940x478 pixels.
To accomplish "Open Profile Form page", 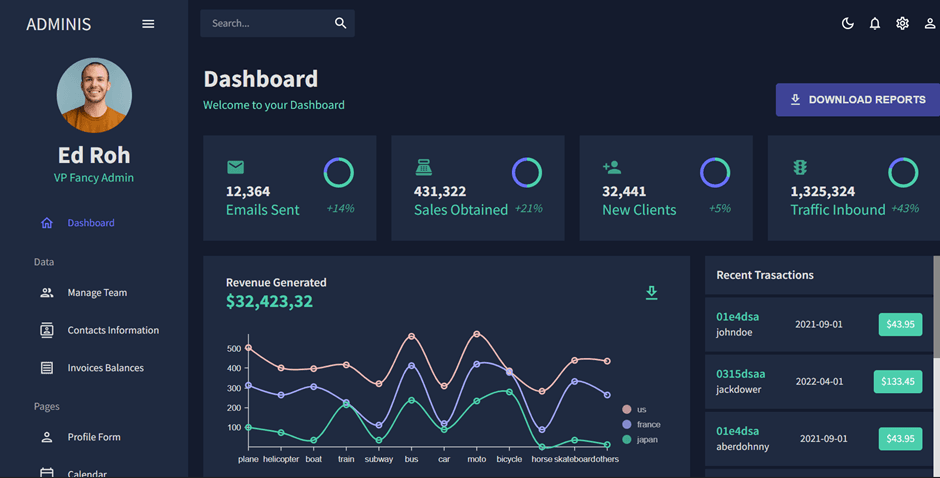I will 94,437.
